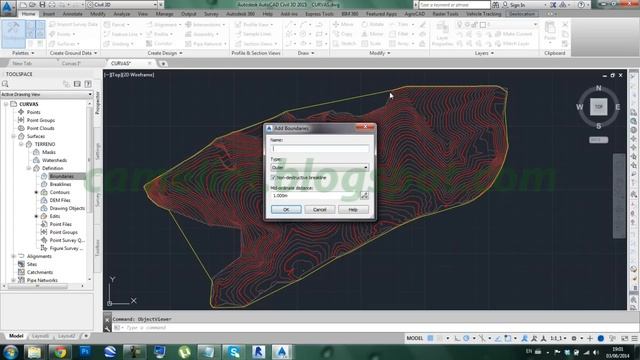Click the Rotate tool in Modify panel
This screenshot has height=360, width=640.
coord(373,24)
